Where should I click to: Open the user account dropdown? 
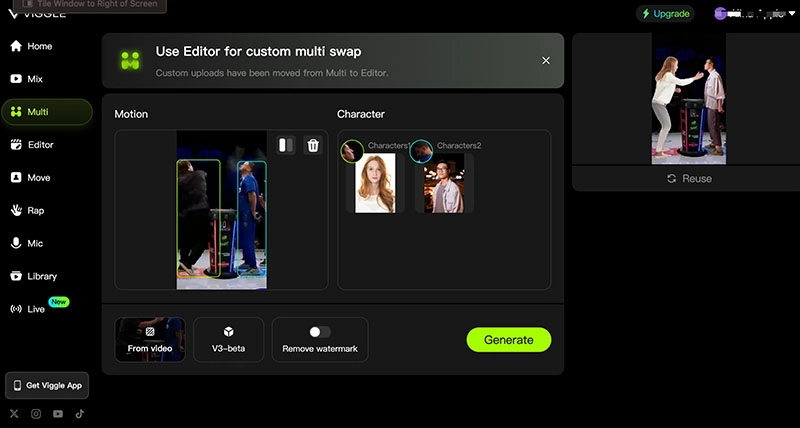point(756,14)
